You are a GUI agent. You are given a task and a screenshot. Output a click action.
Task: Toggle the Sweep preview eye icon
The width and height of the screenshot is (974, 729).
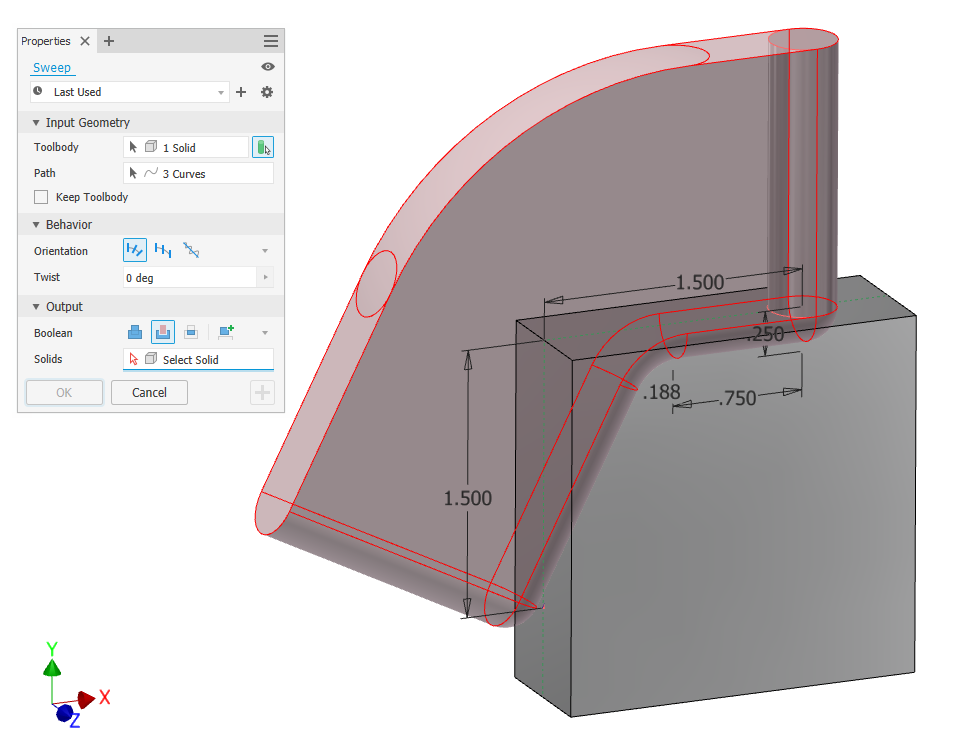pyautogui.click(x=268, y=66)
